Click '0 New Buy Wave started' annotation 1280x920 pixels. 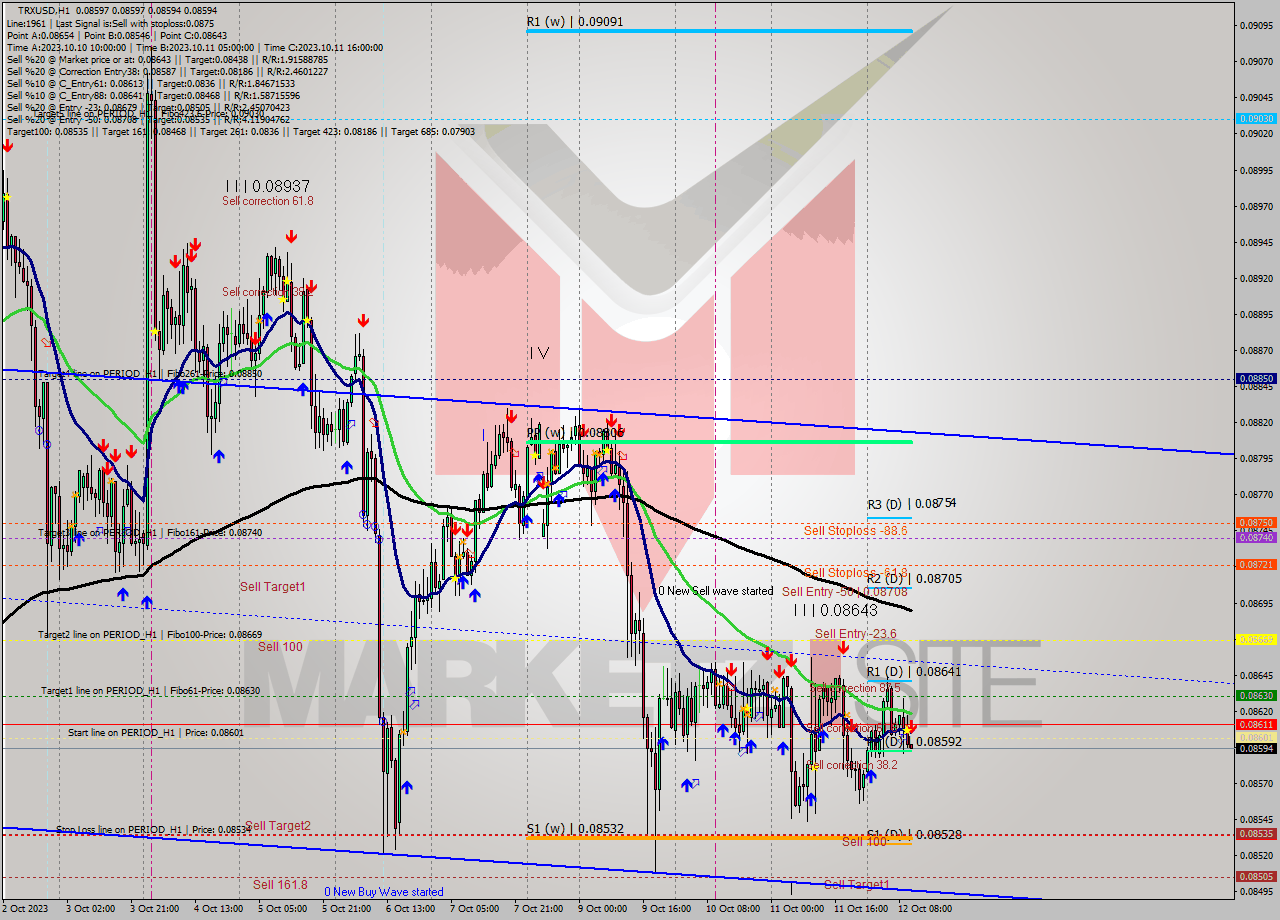point(384,892)
